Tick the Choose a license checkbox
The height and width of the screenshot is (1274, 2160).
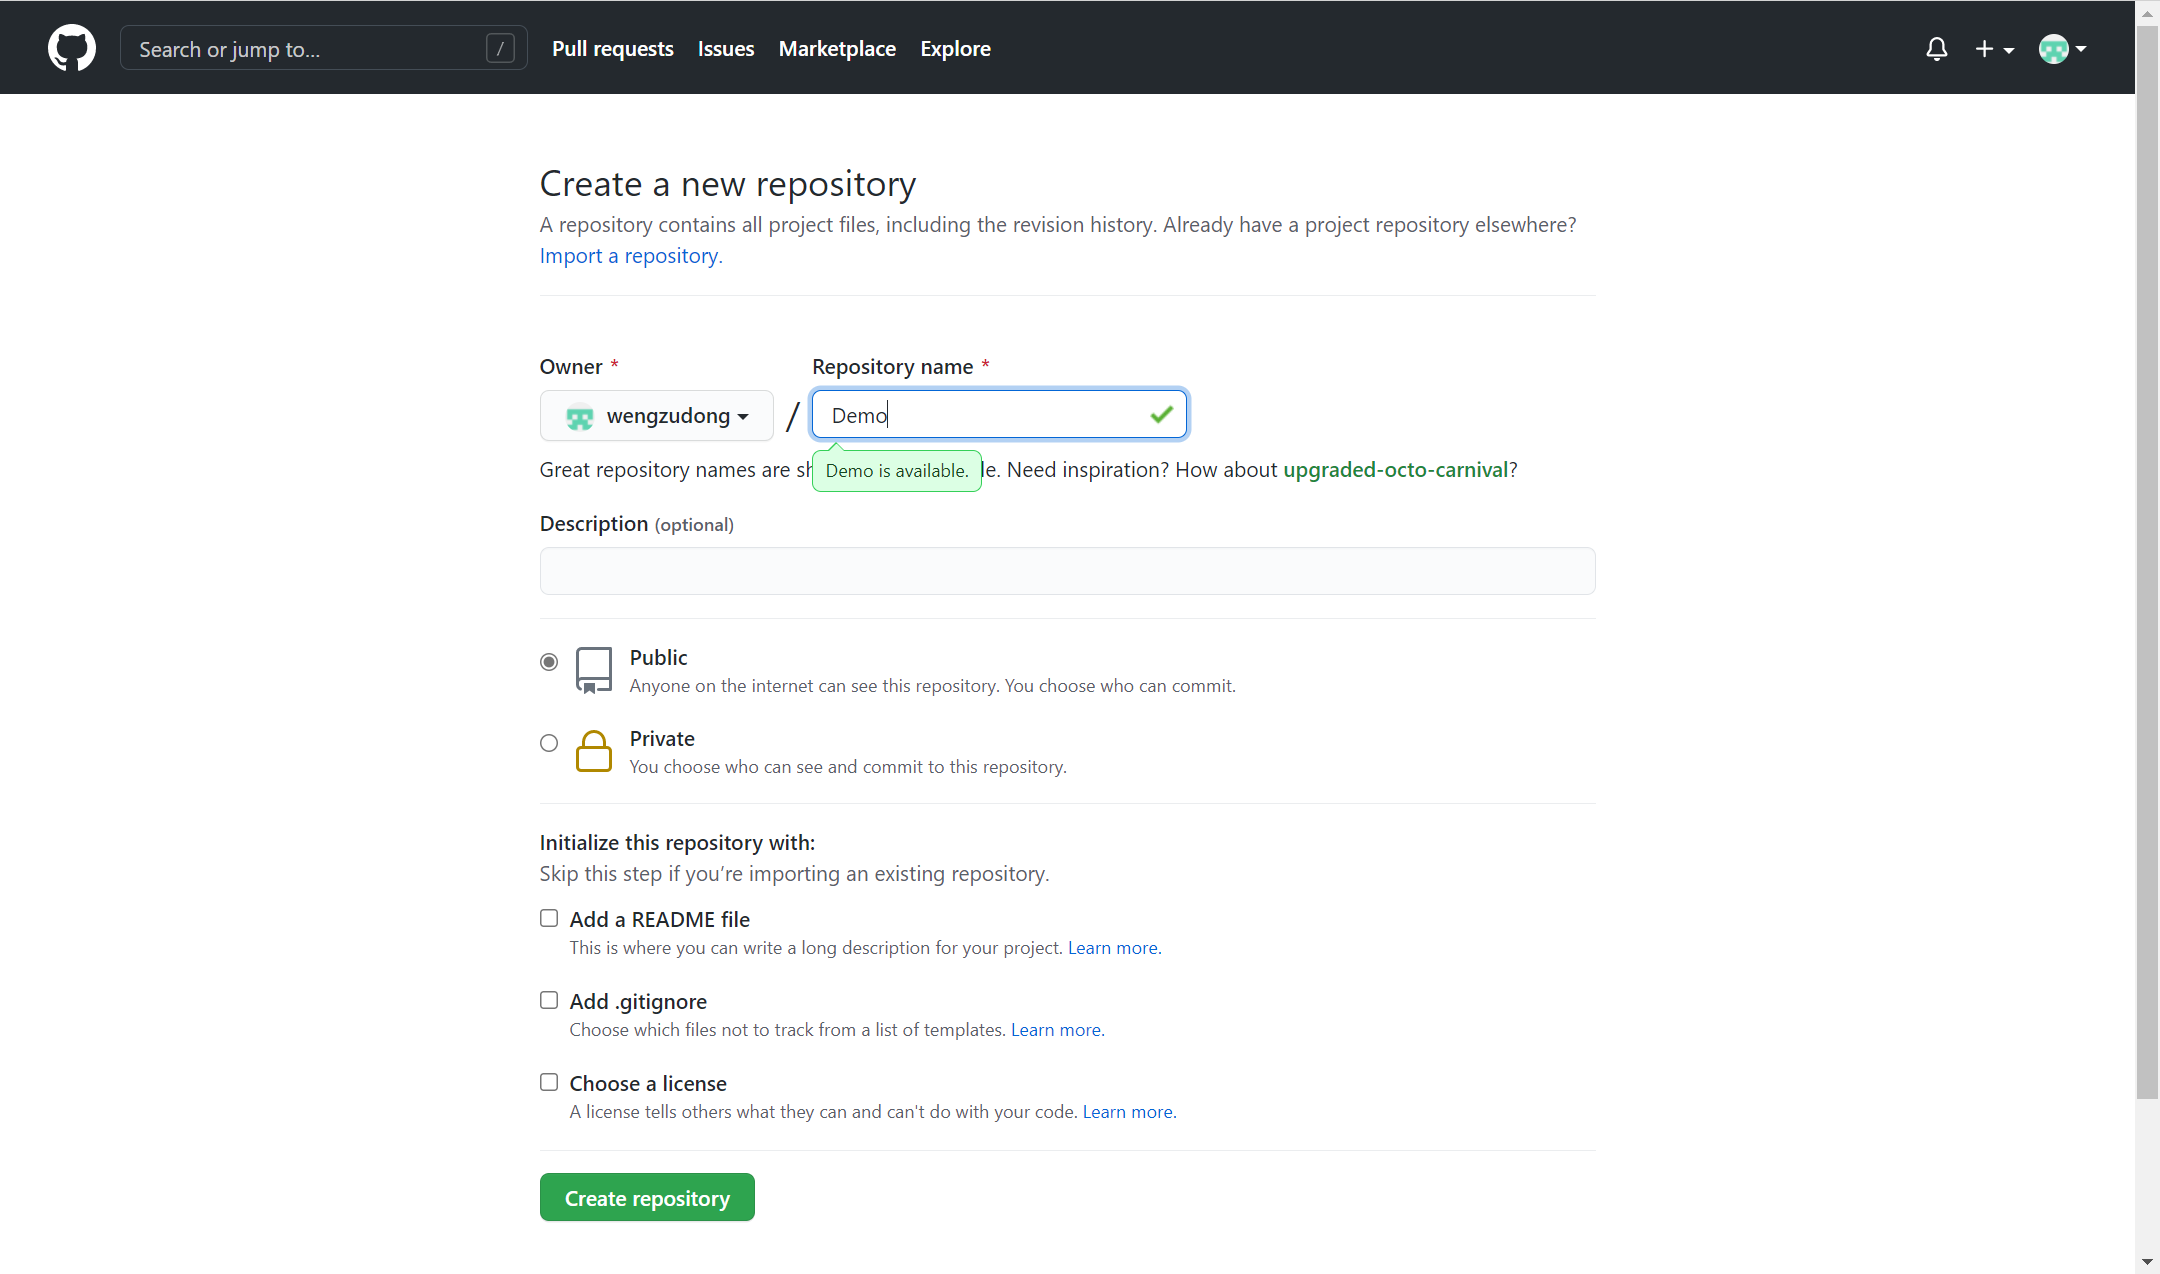pos(549,1082)
